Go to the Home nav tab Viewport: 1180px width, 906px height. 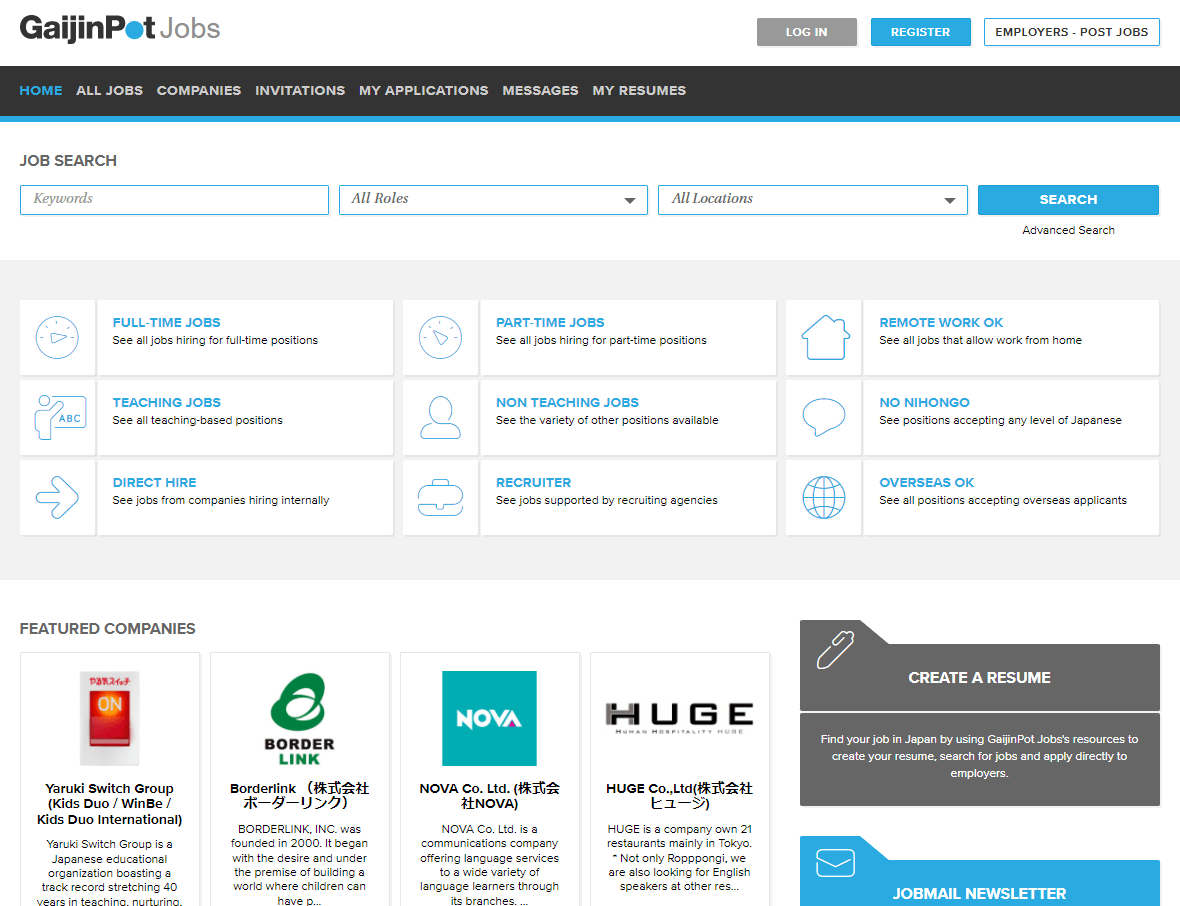click(x=41, y=90)
